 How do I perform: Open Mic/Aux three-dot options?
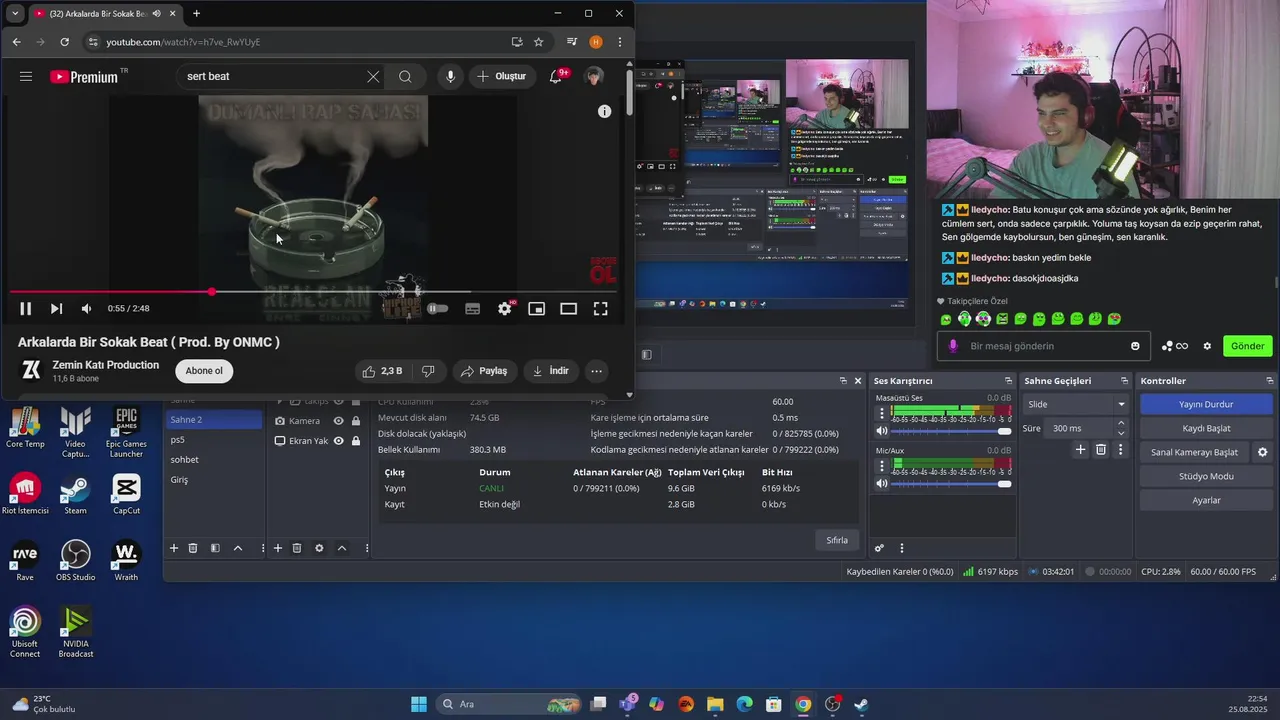[x=882, y=464]
